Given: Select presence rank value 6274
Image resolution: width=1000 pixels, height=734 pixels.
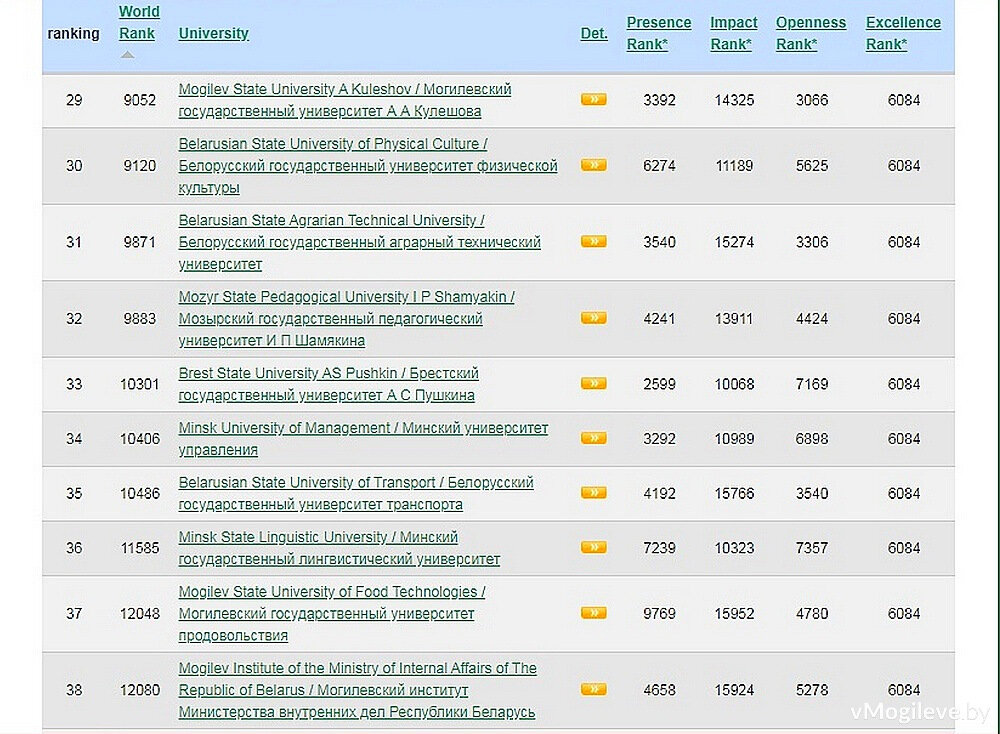Looking at the screenshot, I should click(x=659, y=166).
